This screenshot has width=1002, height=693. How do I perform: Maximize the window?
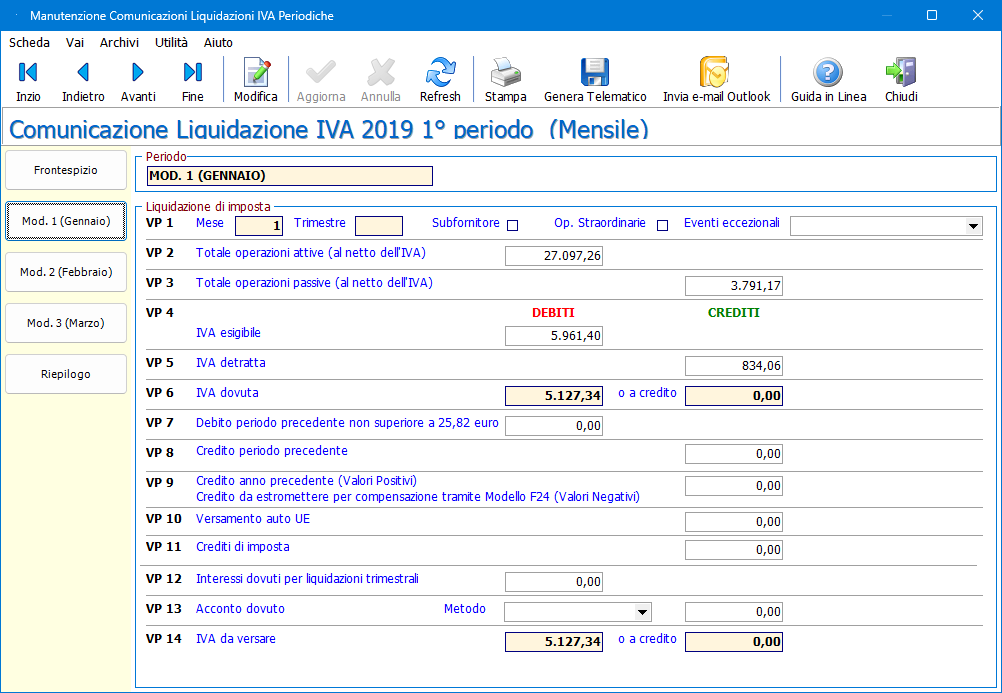tap(932, 15)
